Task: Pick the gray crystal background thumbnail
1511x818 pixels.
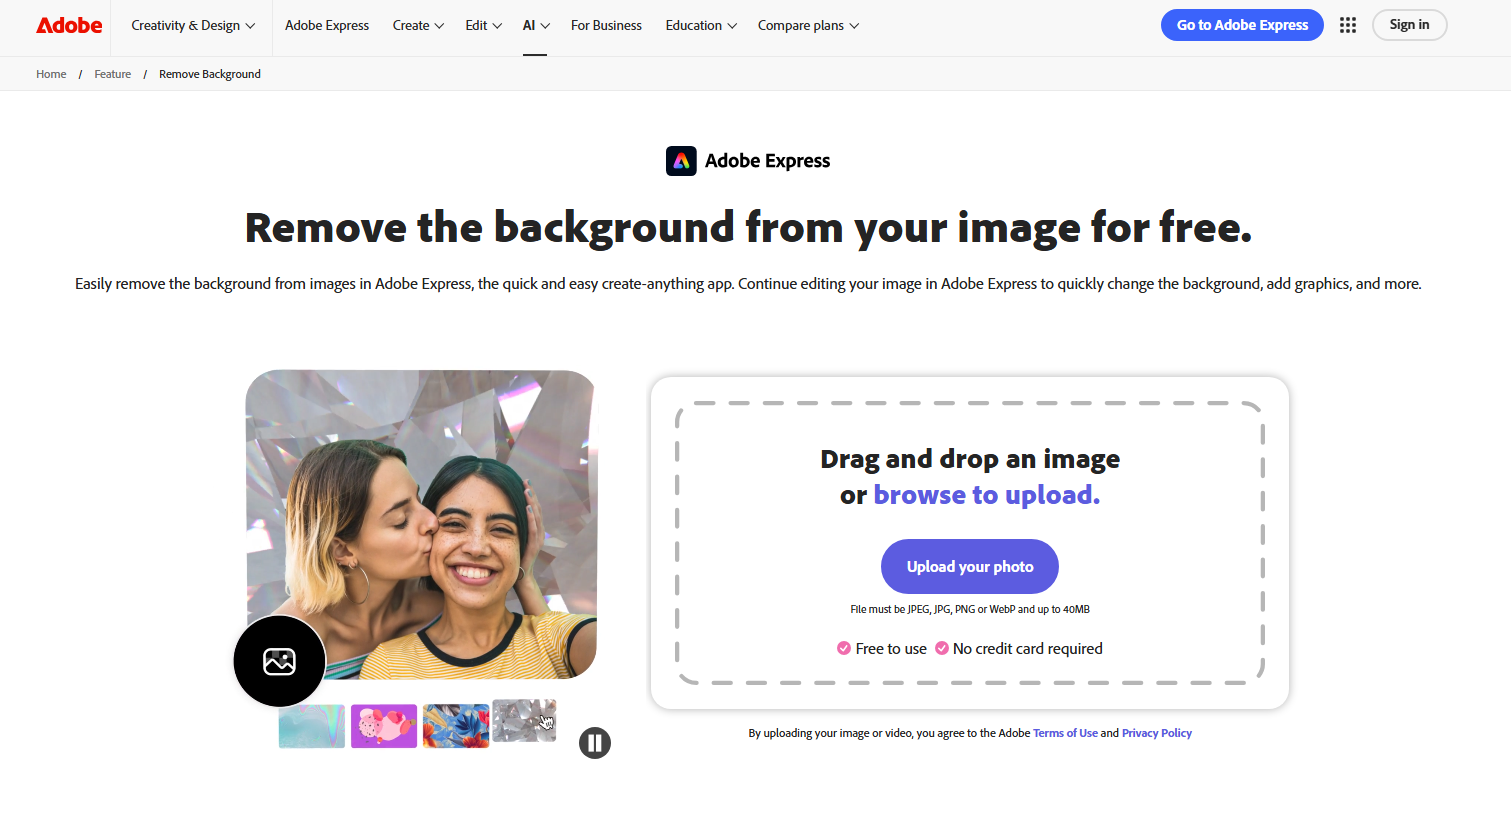Action: (x=524, y=720)
